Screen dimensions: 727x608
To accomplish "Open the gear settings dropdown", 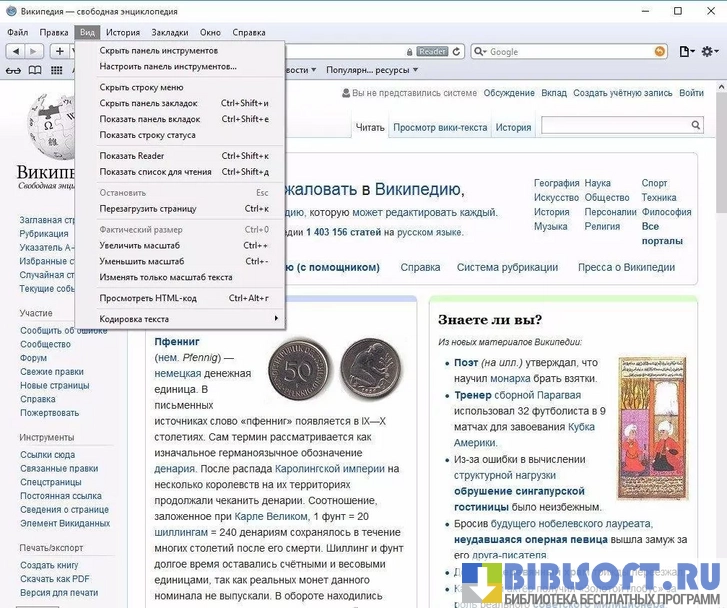I will click(x=713, y=51).
